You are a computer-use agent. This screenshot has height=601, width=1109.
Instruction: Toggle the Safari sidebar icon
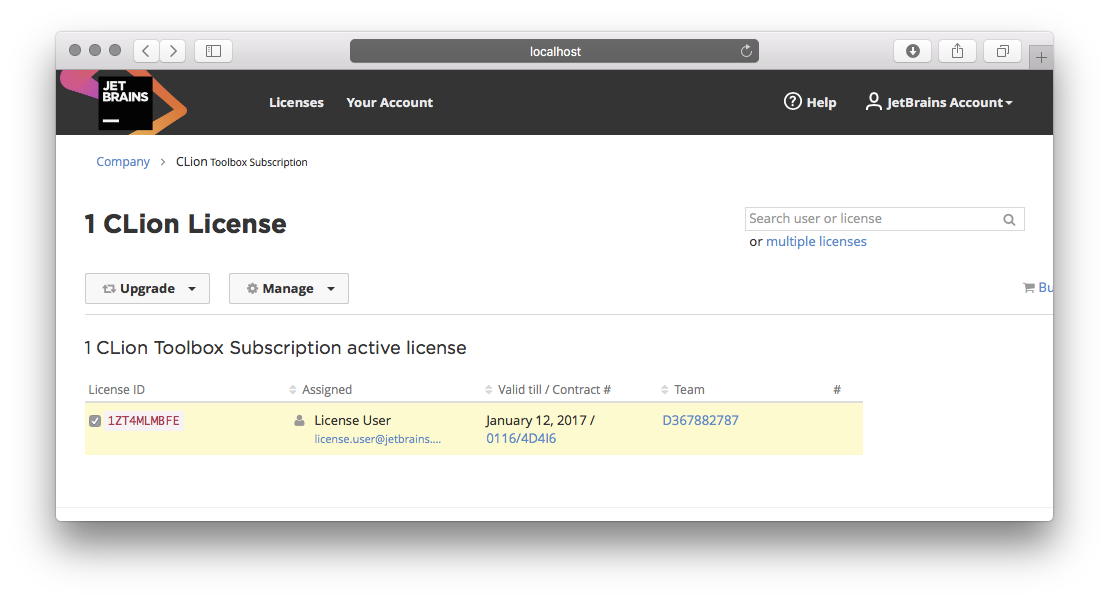pos(213,51)
